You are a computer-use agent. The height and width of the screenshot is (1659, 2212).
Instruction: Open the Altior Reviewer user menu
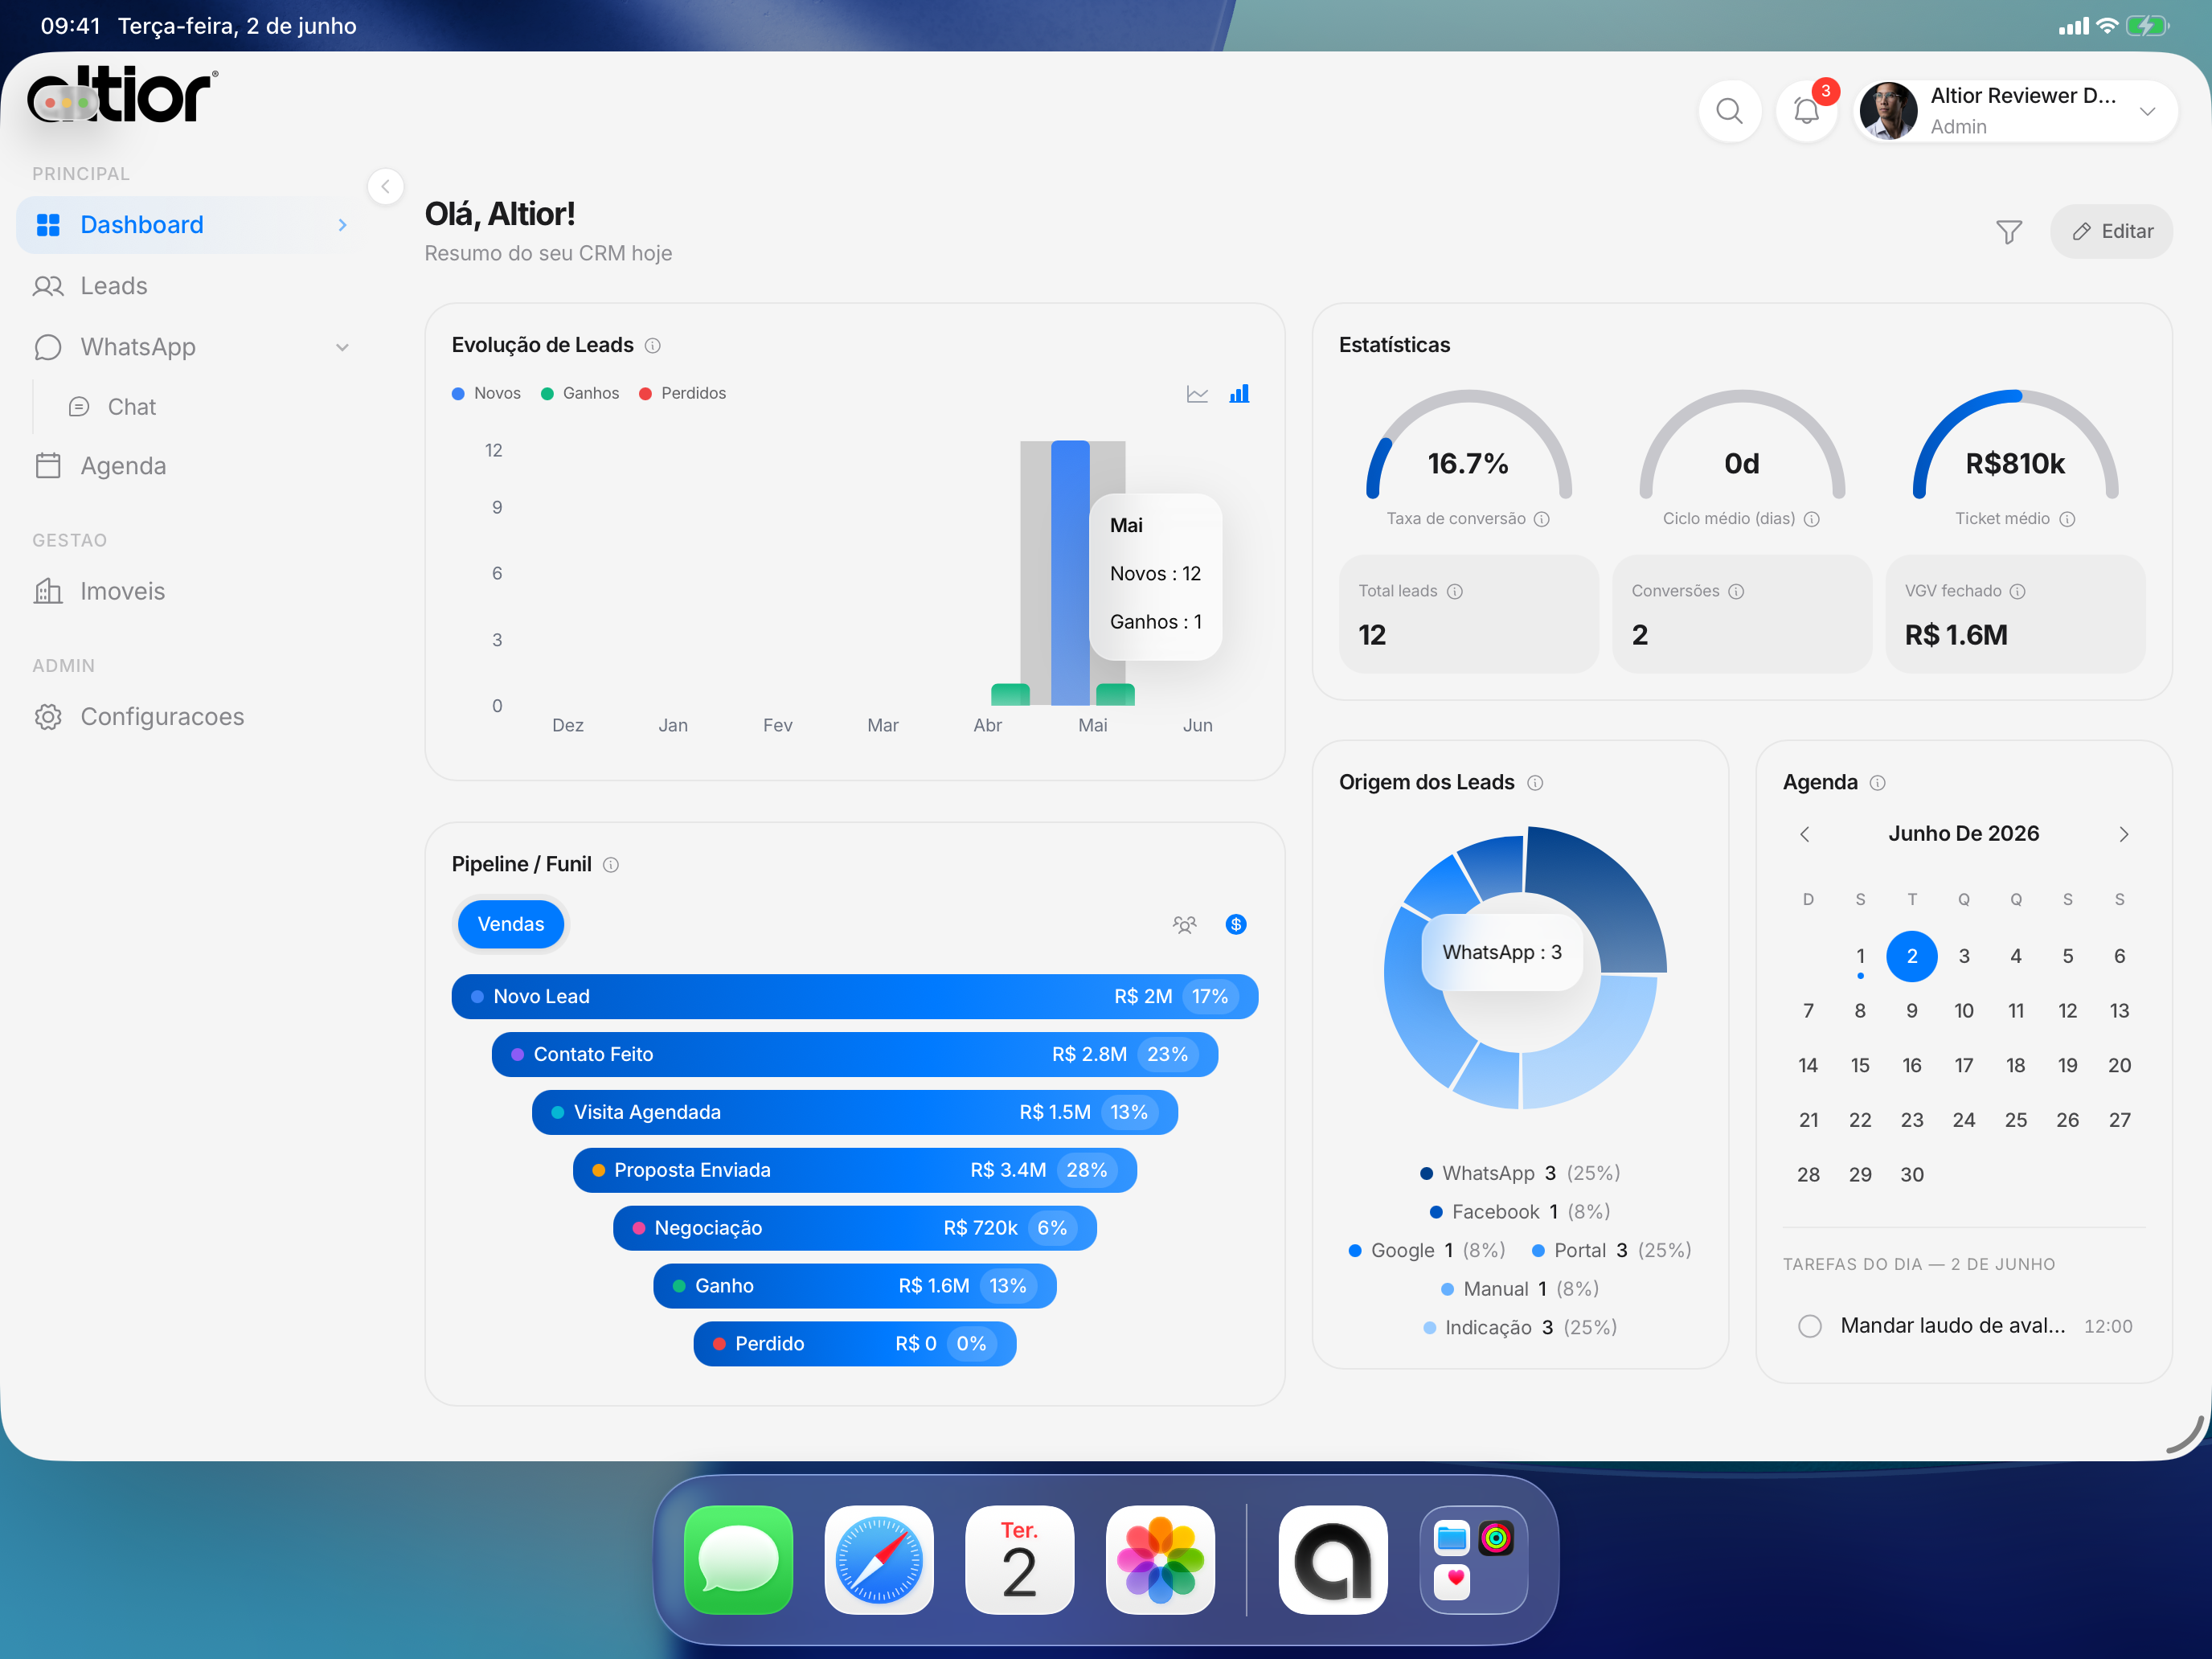tap(2016, 110)
